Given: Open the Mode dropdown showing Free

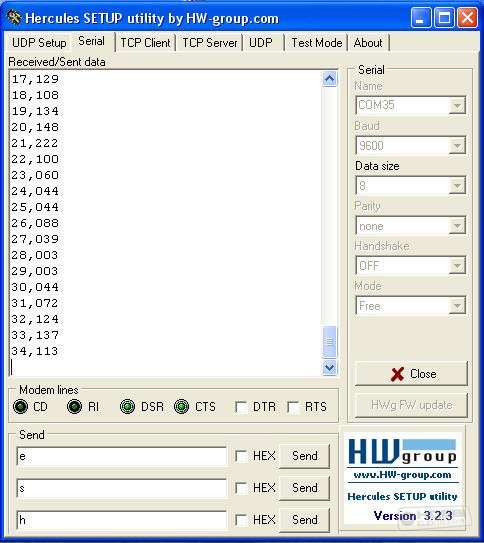Looking at the screenshot, I should tap(411, 306).
